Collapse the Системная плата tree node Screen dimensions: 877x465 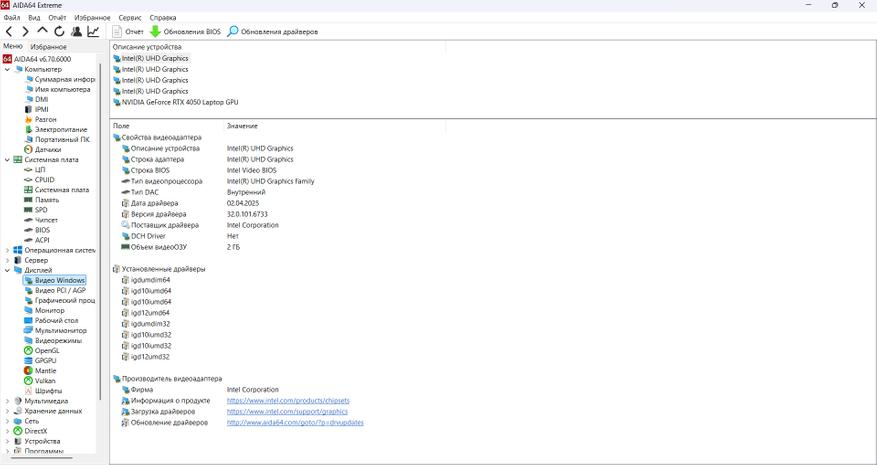pyautogui.click(x=7, y=160)
